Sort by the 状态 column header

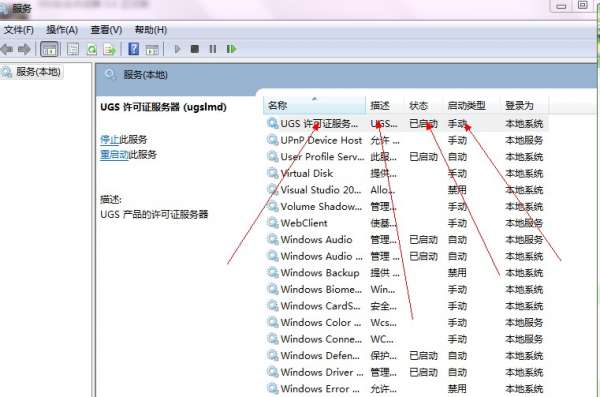click(x=424, y=105)
